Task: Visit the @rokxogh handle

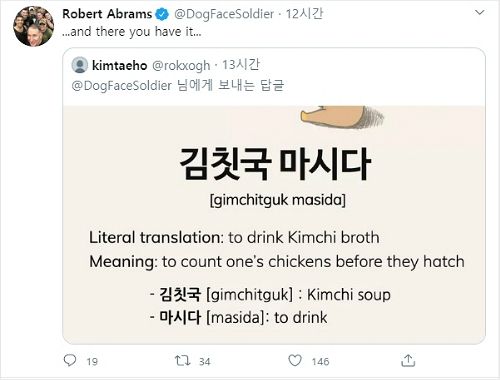Action: (x=181, y=66)
